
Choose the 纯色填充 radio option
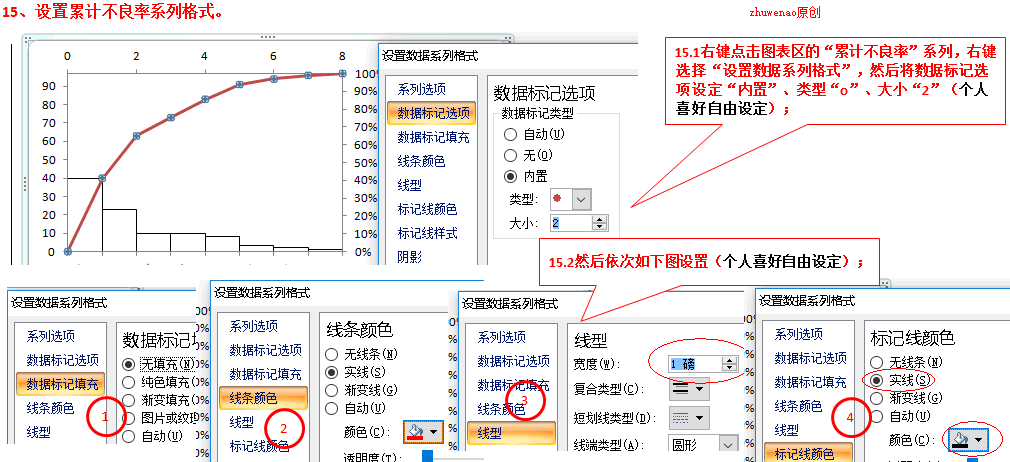pos(128,382)
